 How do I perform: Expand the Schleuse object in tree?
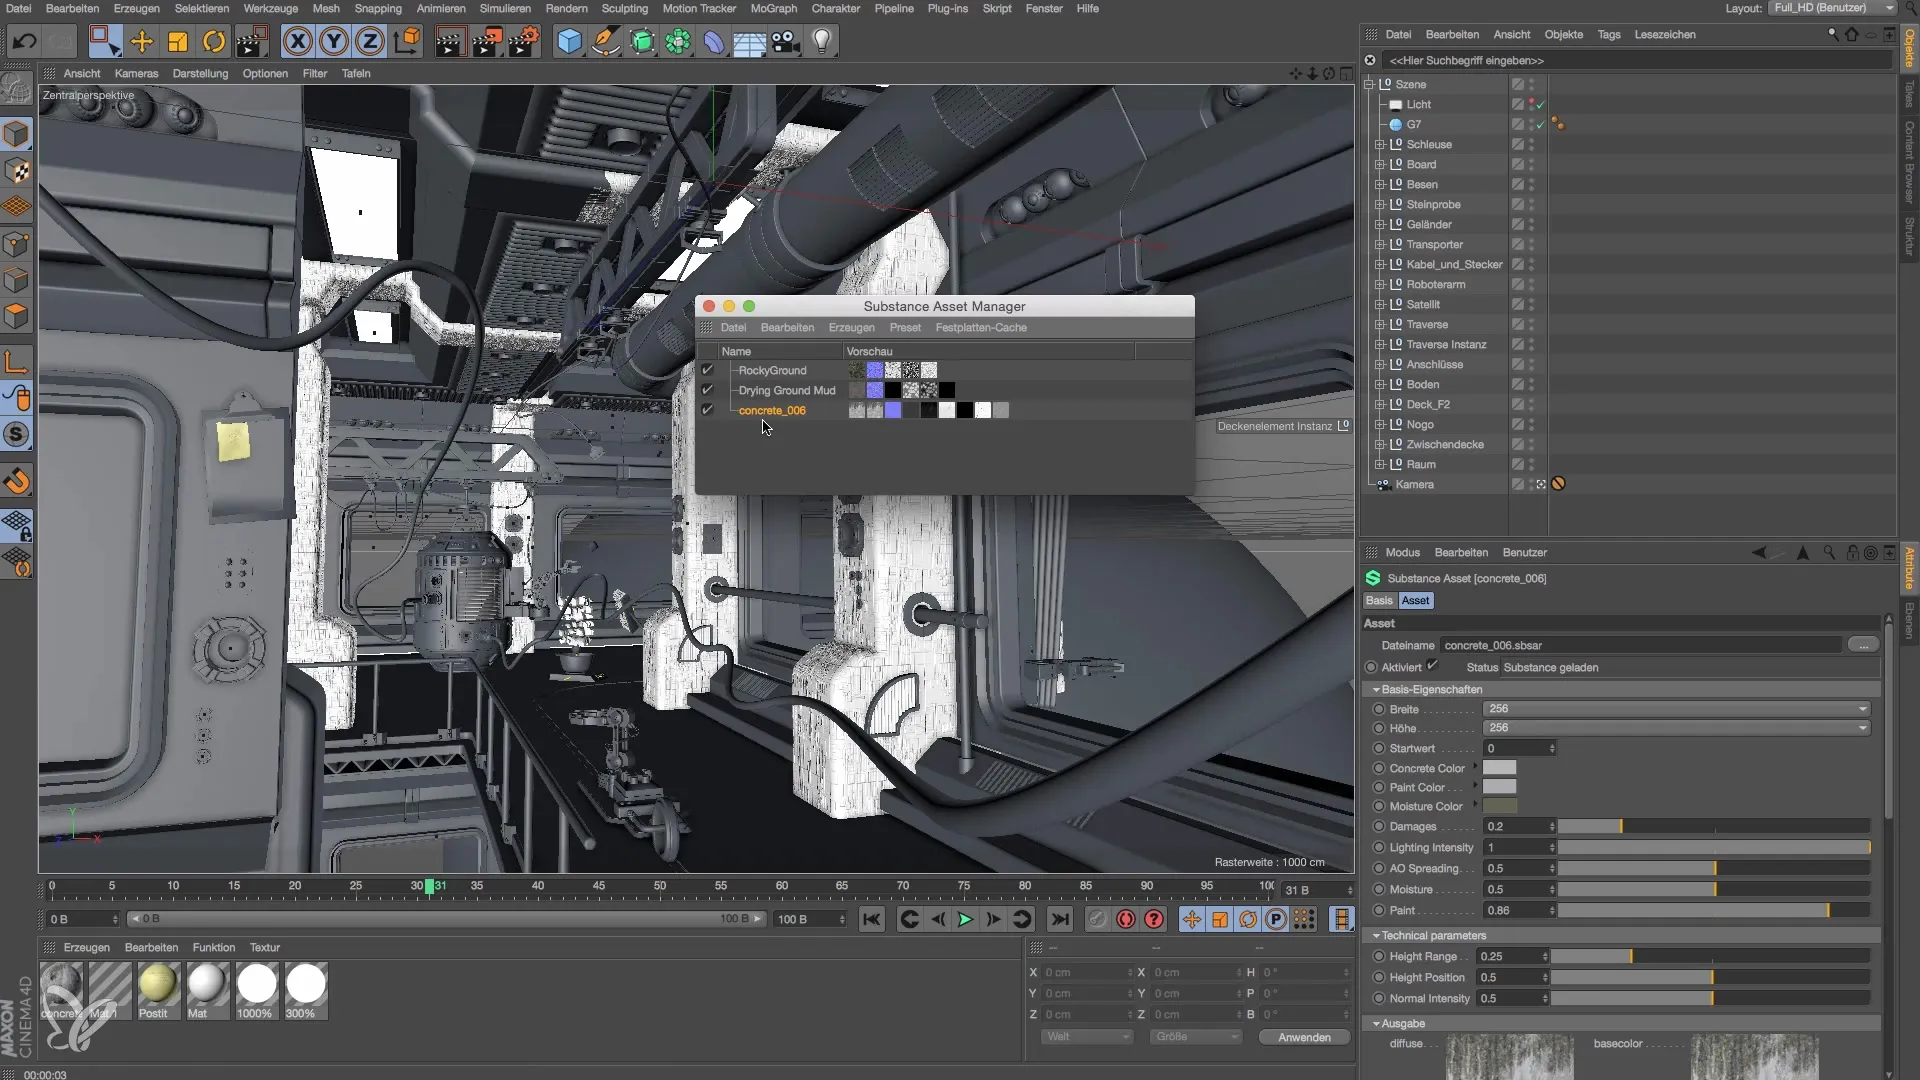[x=1380, y=145]
